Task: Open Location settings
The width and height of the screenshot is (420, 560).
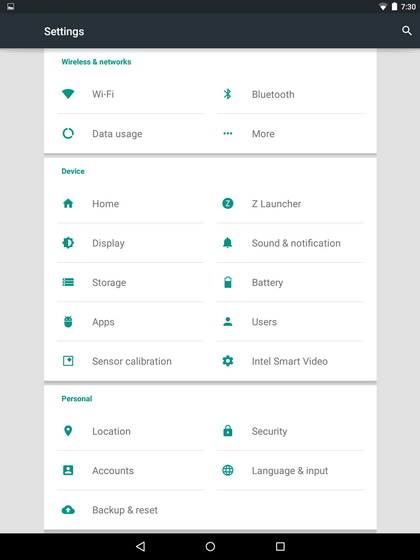Action: point(131,431)
